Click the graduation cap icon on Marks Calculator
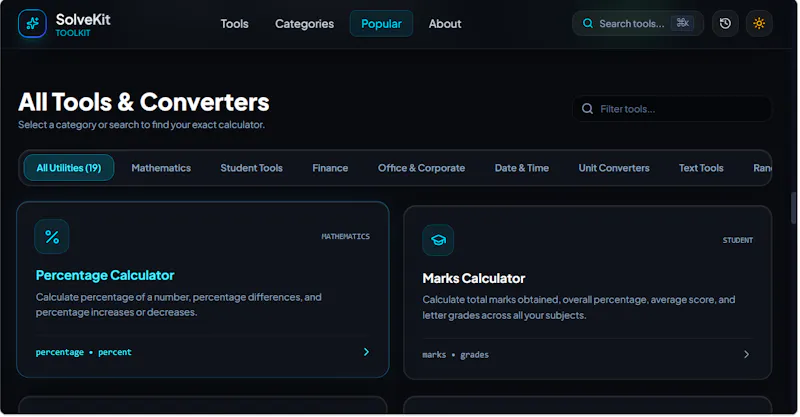The image size is (800, 417). (x=438, y=240)
